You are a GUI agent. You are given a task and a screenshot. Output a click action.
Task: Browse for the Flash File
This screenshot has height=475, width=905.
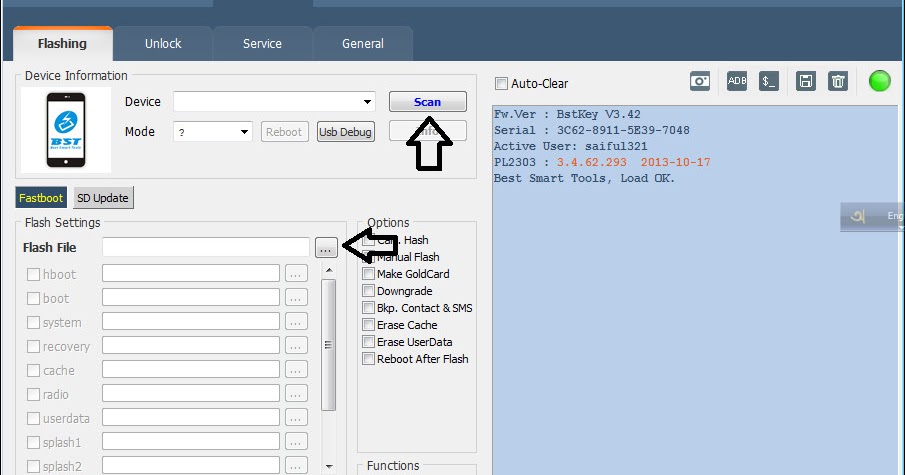point(326,248)
